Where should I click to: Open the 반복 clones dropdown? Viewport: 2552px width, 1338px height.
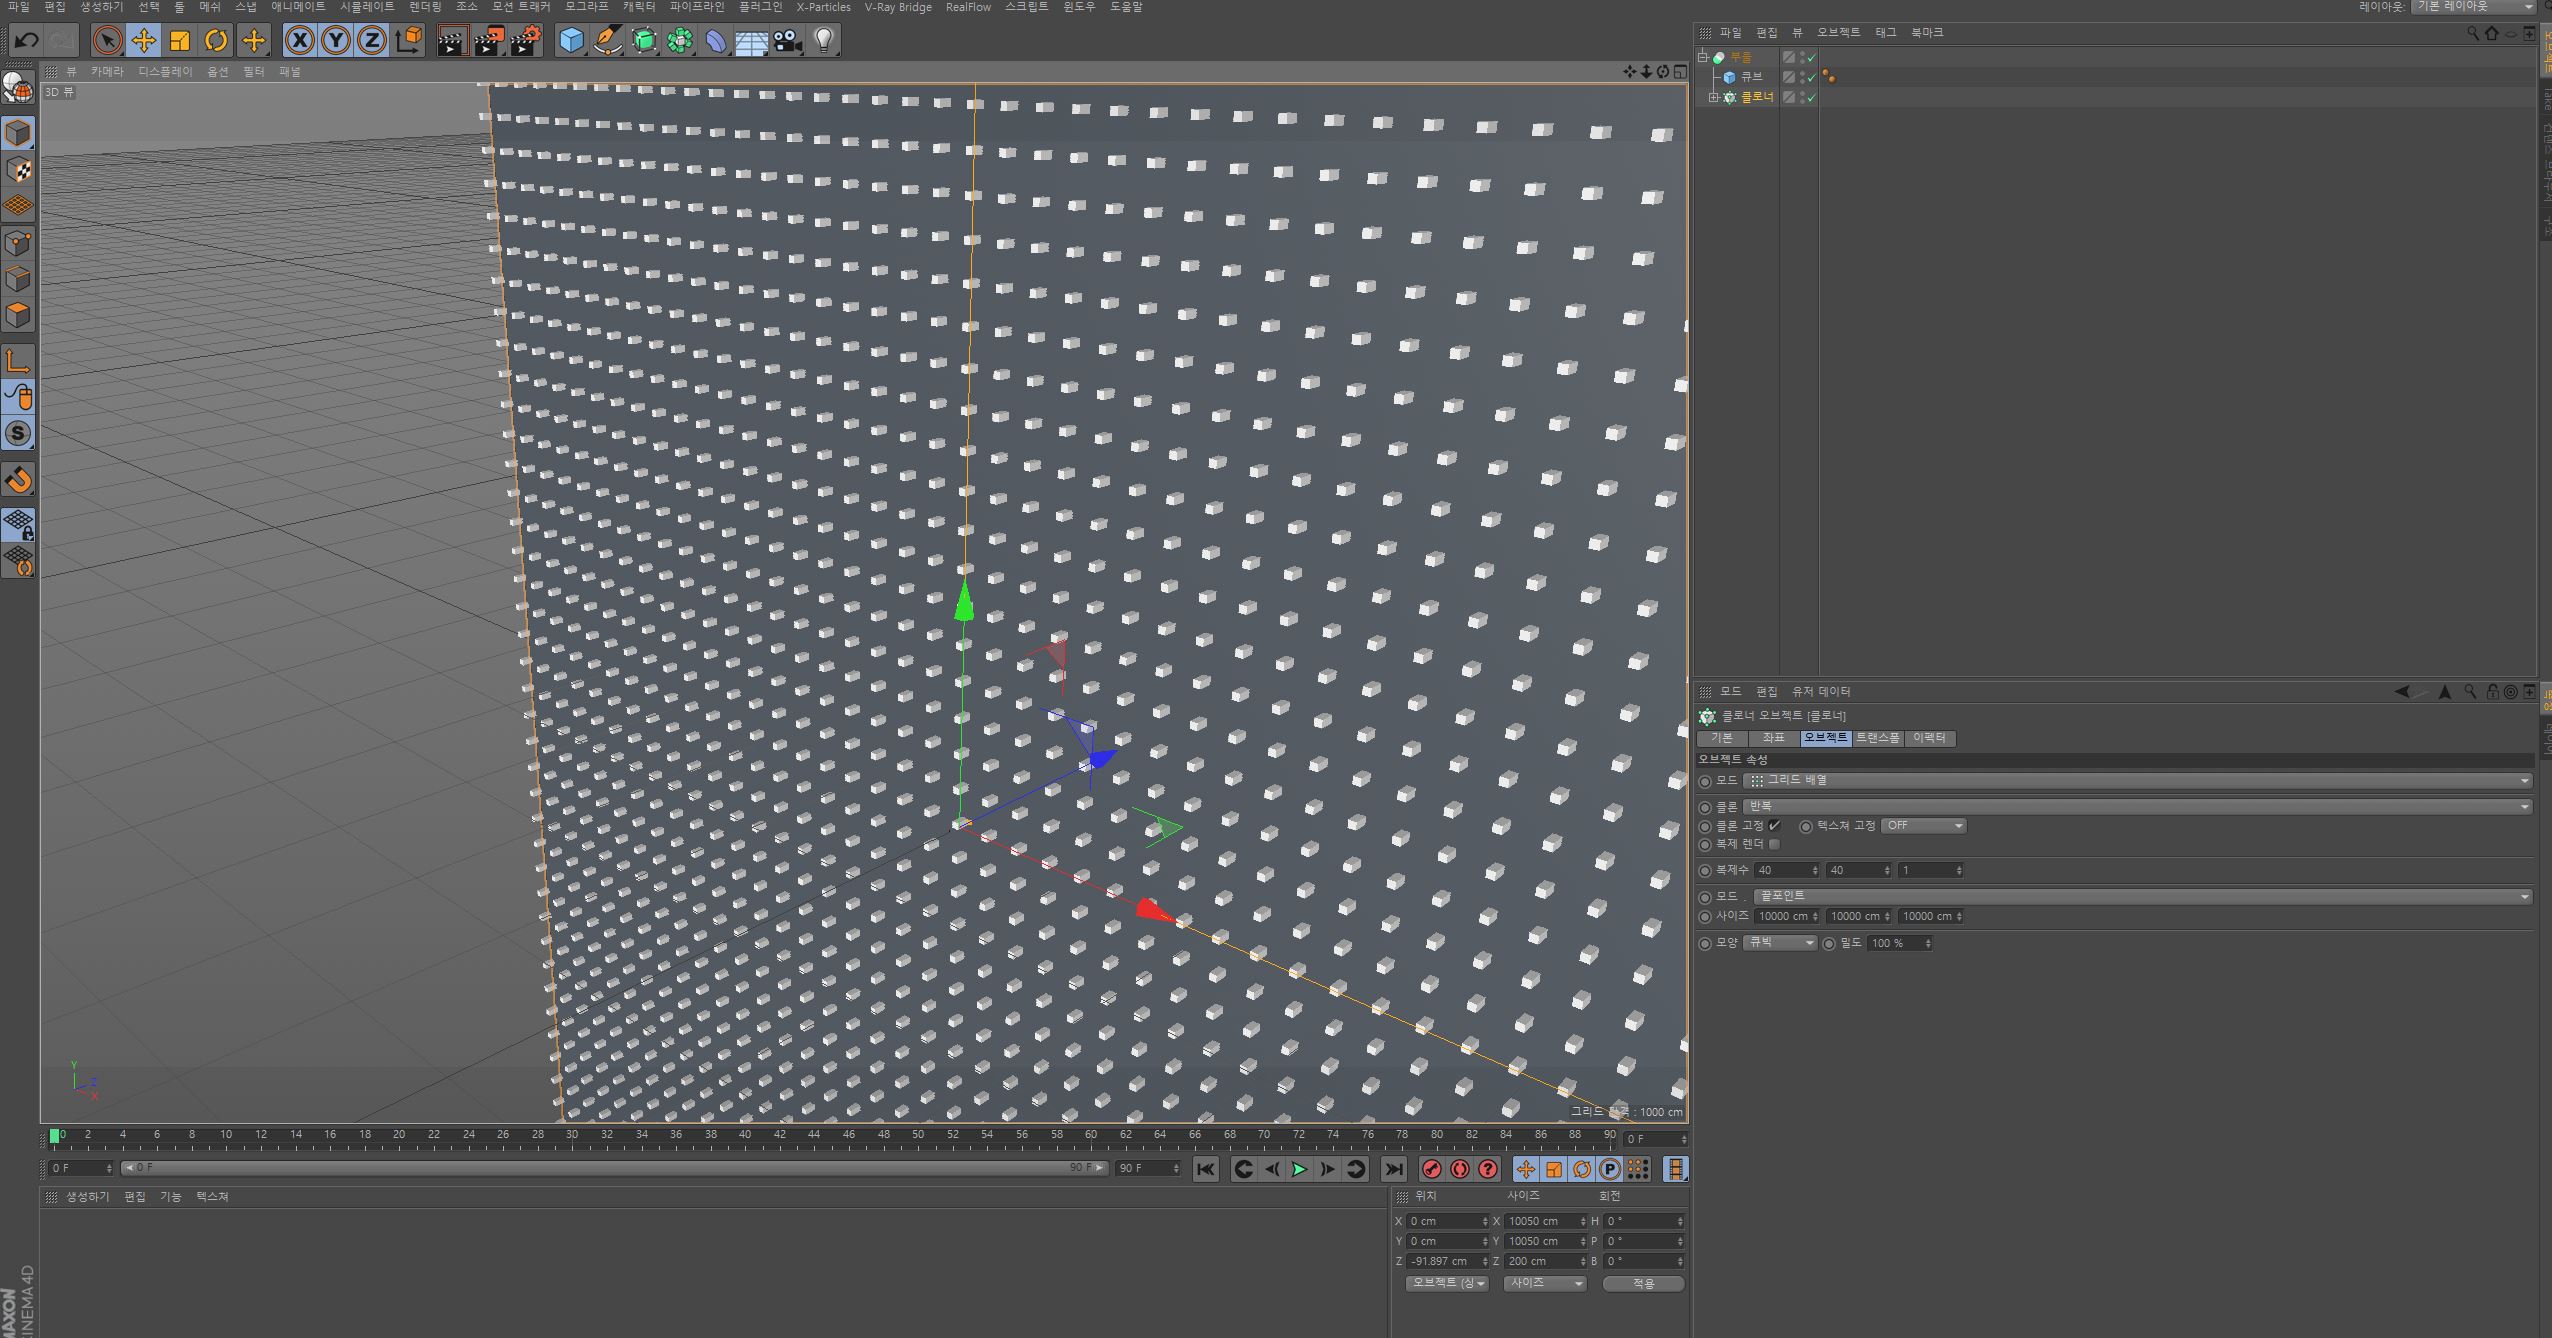point(2137,806)
